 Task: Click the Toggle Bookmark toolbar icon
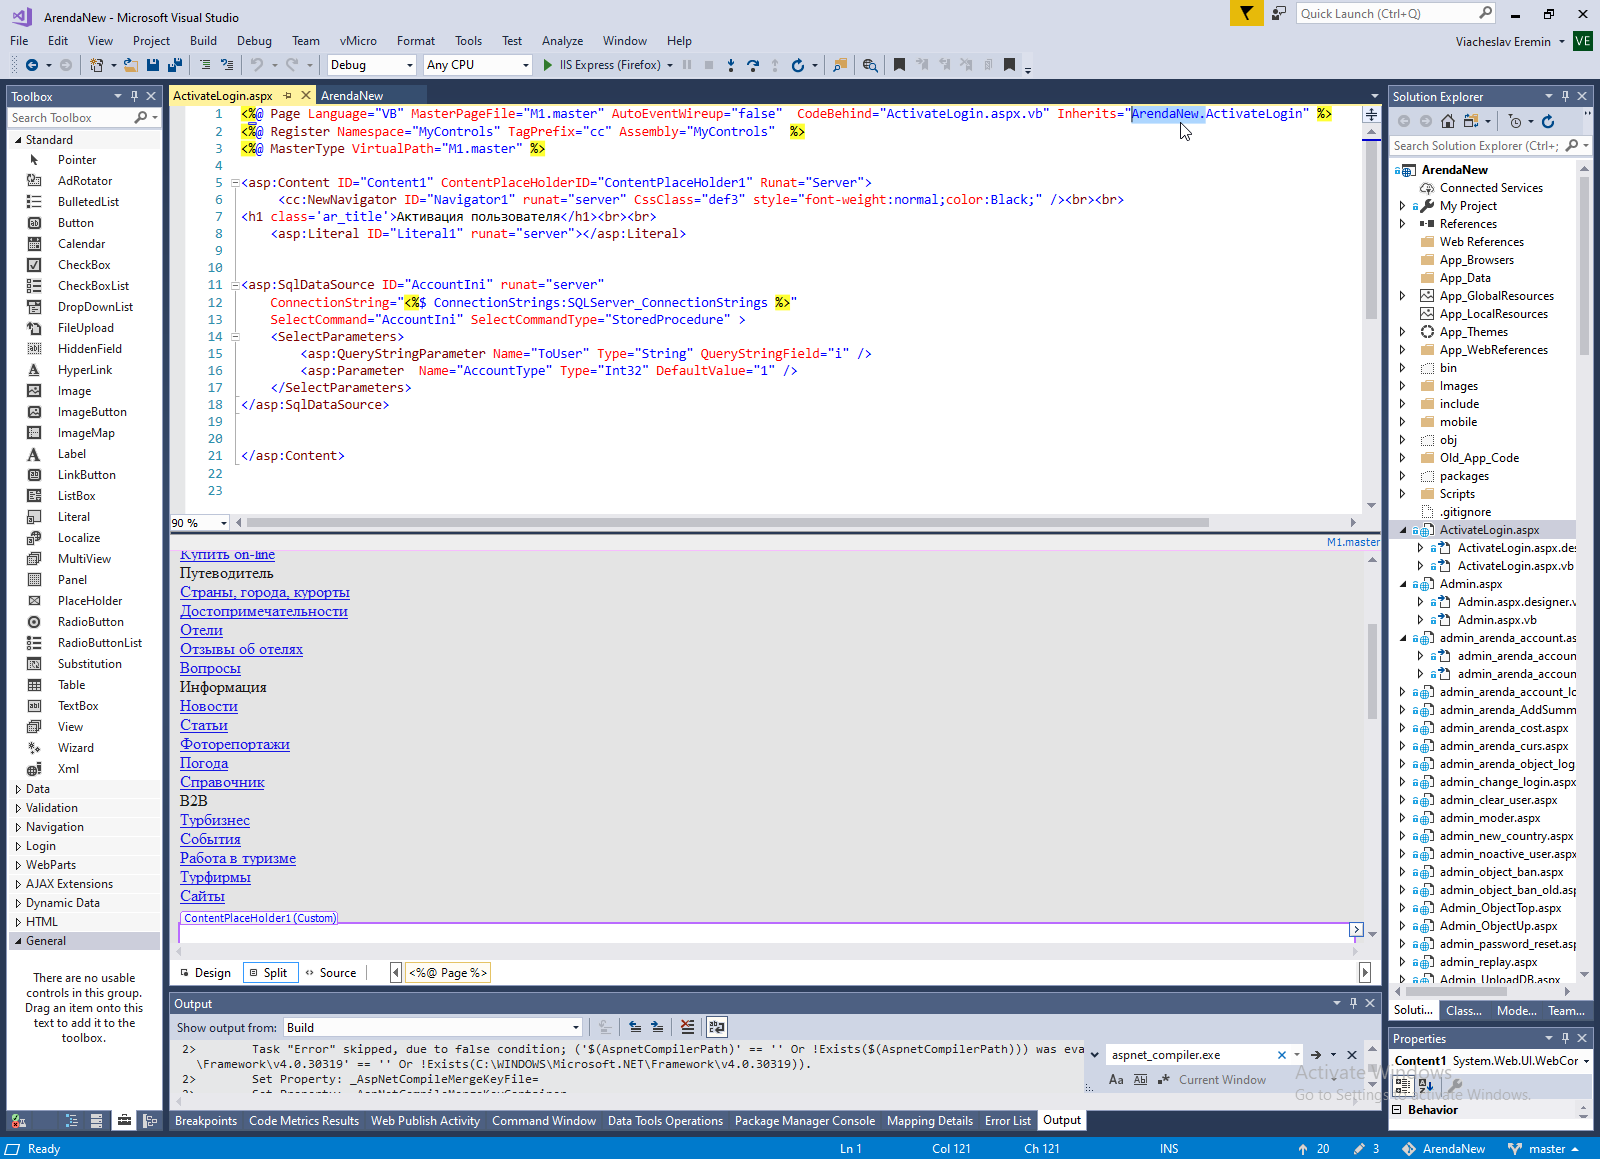(x=899, y=65)
